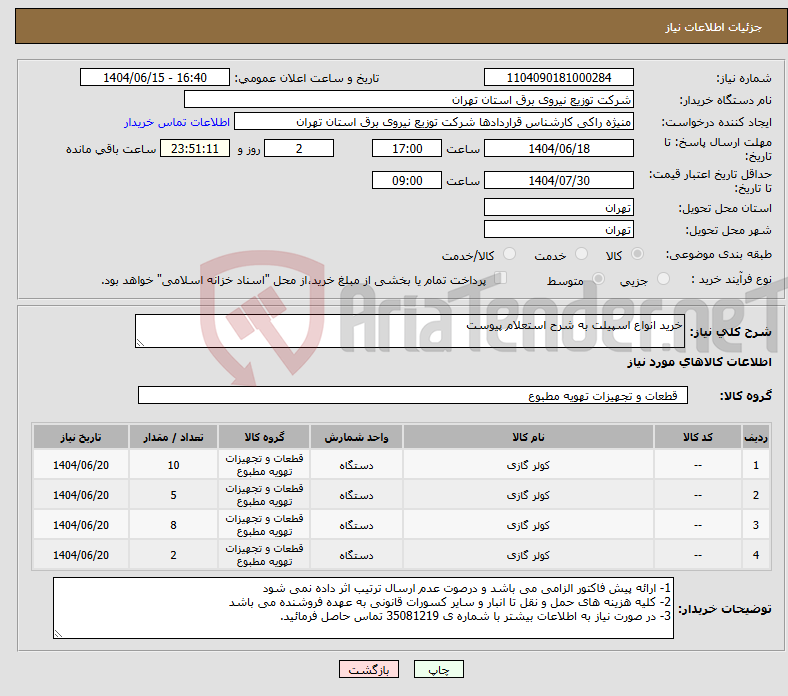Image resolution: width=788 pixels, height=696 pixels.
Task: Click the جزئیات اطلاعات نیاز page header
Action: tap(714, 27)
